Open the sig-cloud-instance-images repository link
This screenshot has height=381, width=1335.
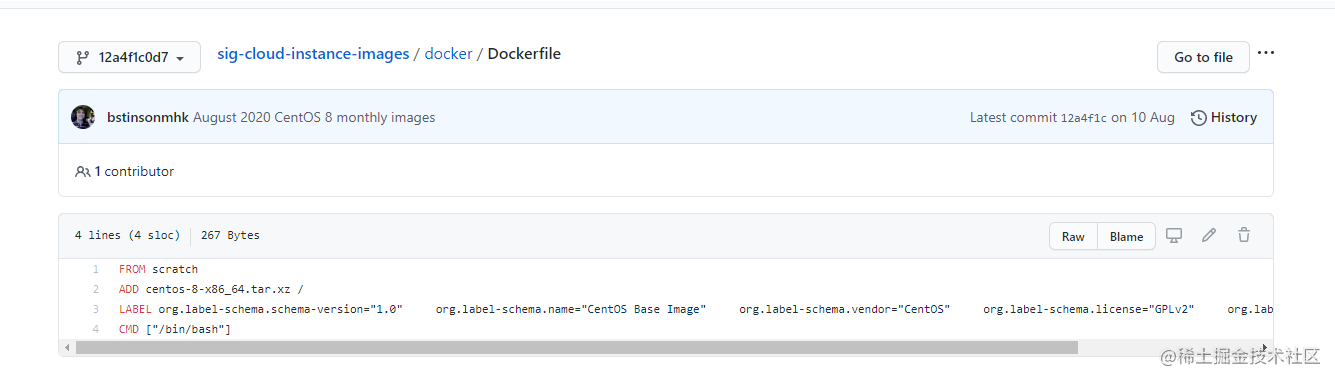313,54
